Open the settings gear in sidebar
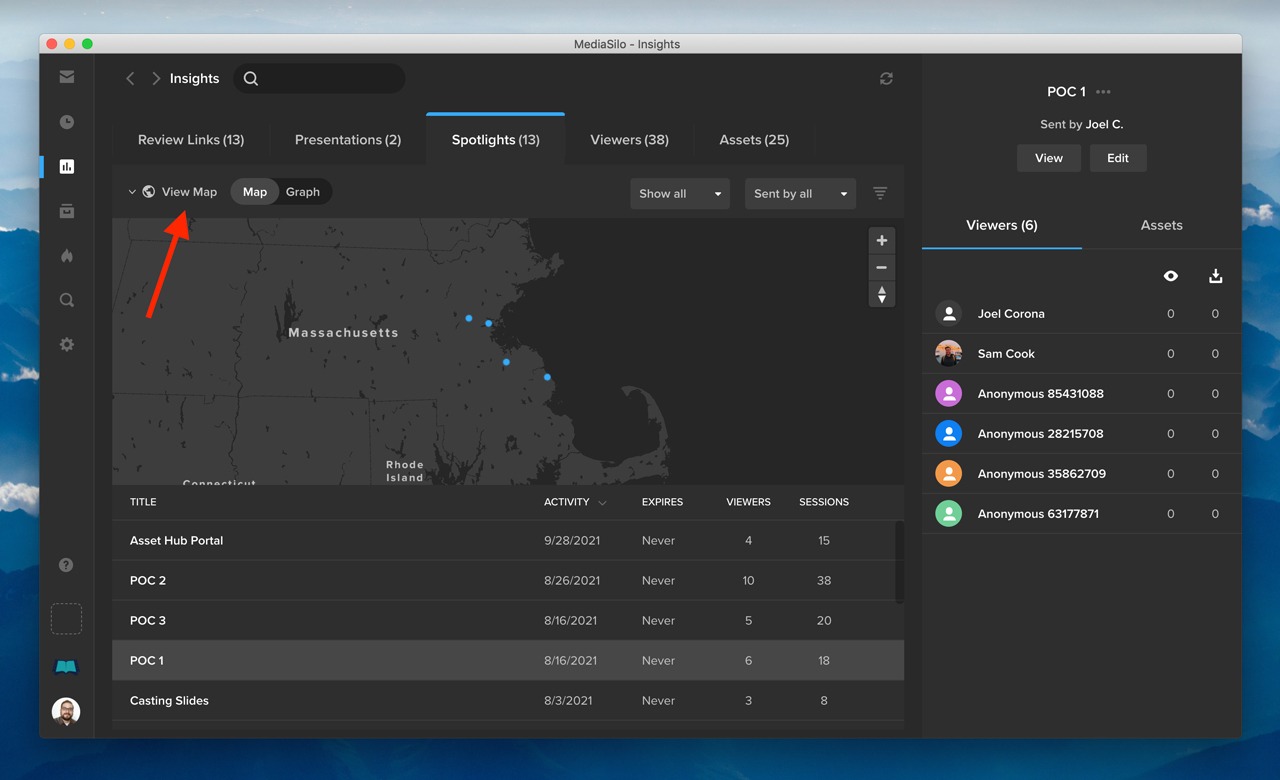Viewport: 1280px width, 780px height. tap(67, 344)
